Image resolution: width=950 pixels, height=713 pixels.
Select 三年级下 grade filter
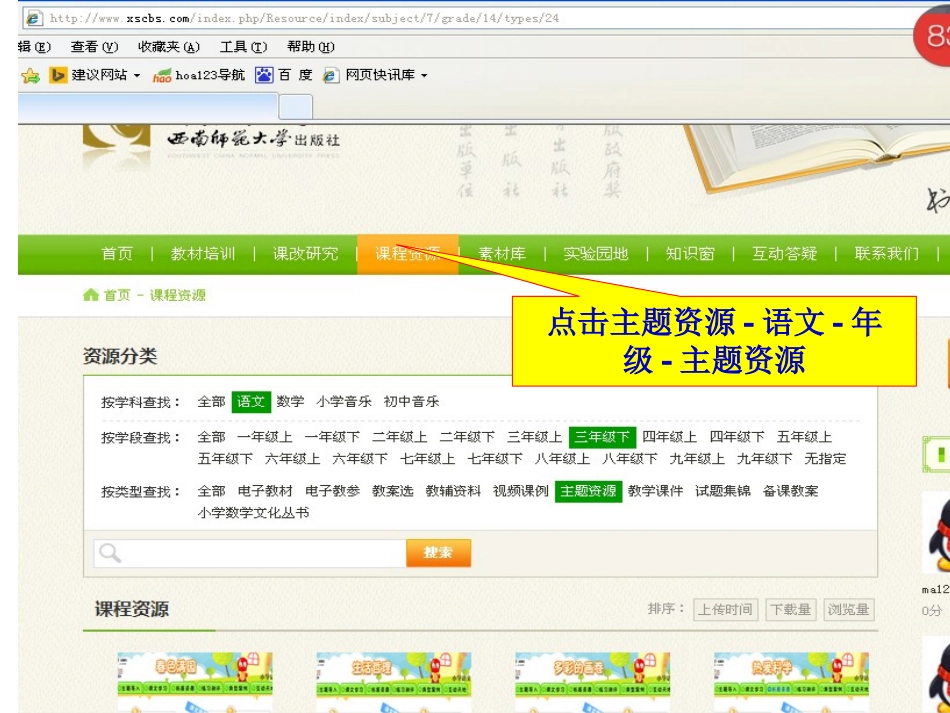point(602,437)
